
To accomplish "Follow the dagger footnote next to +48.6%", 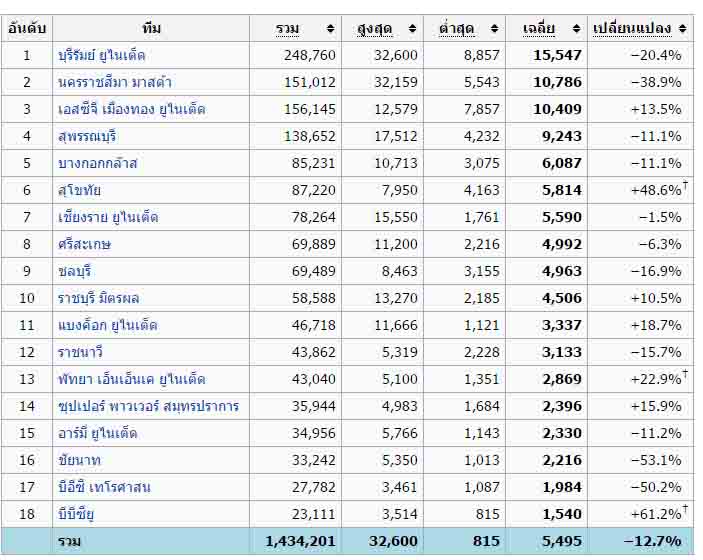I will [685, 184].
